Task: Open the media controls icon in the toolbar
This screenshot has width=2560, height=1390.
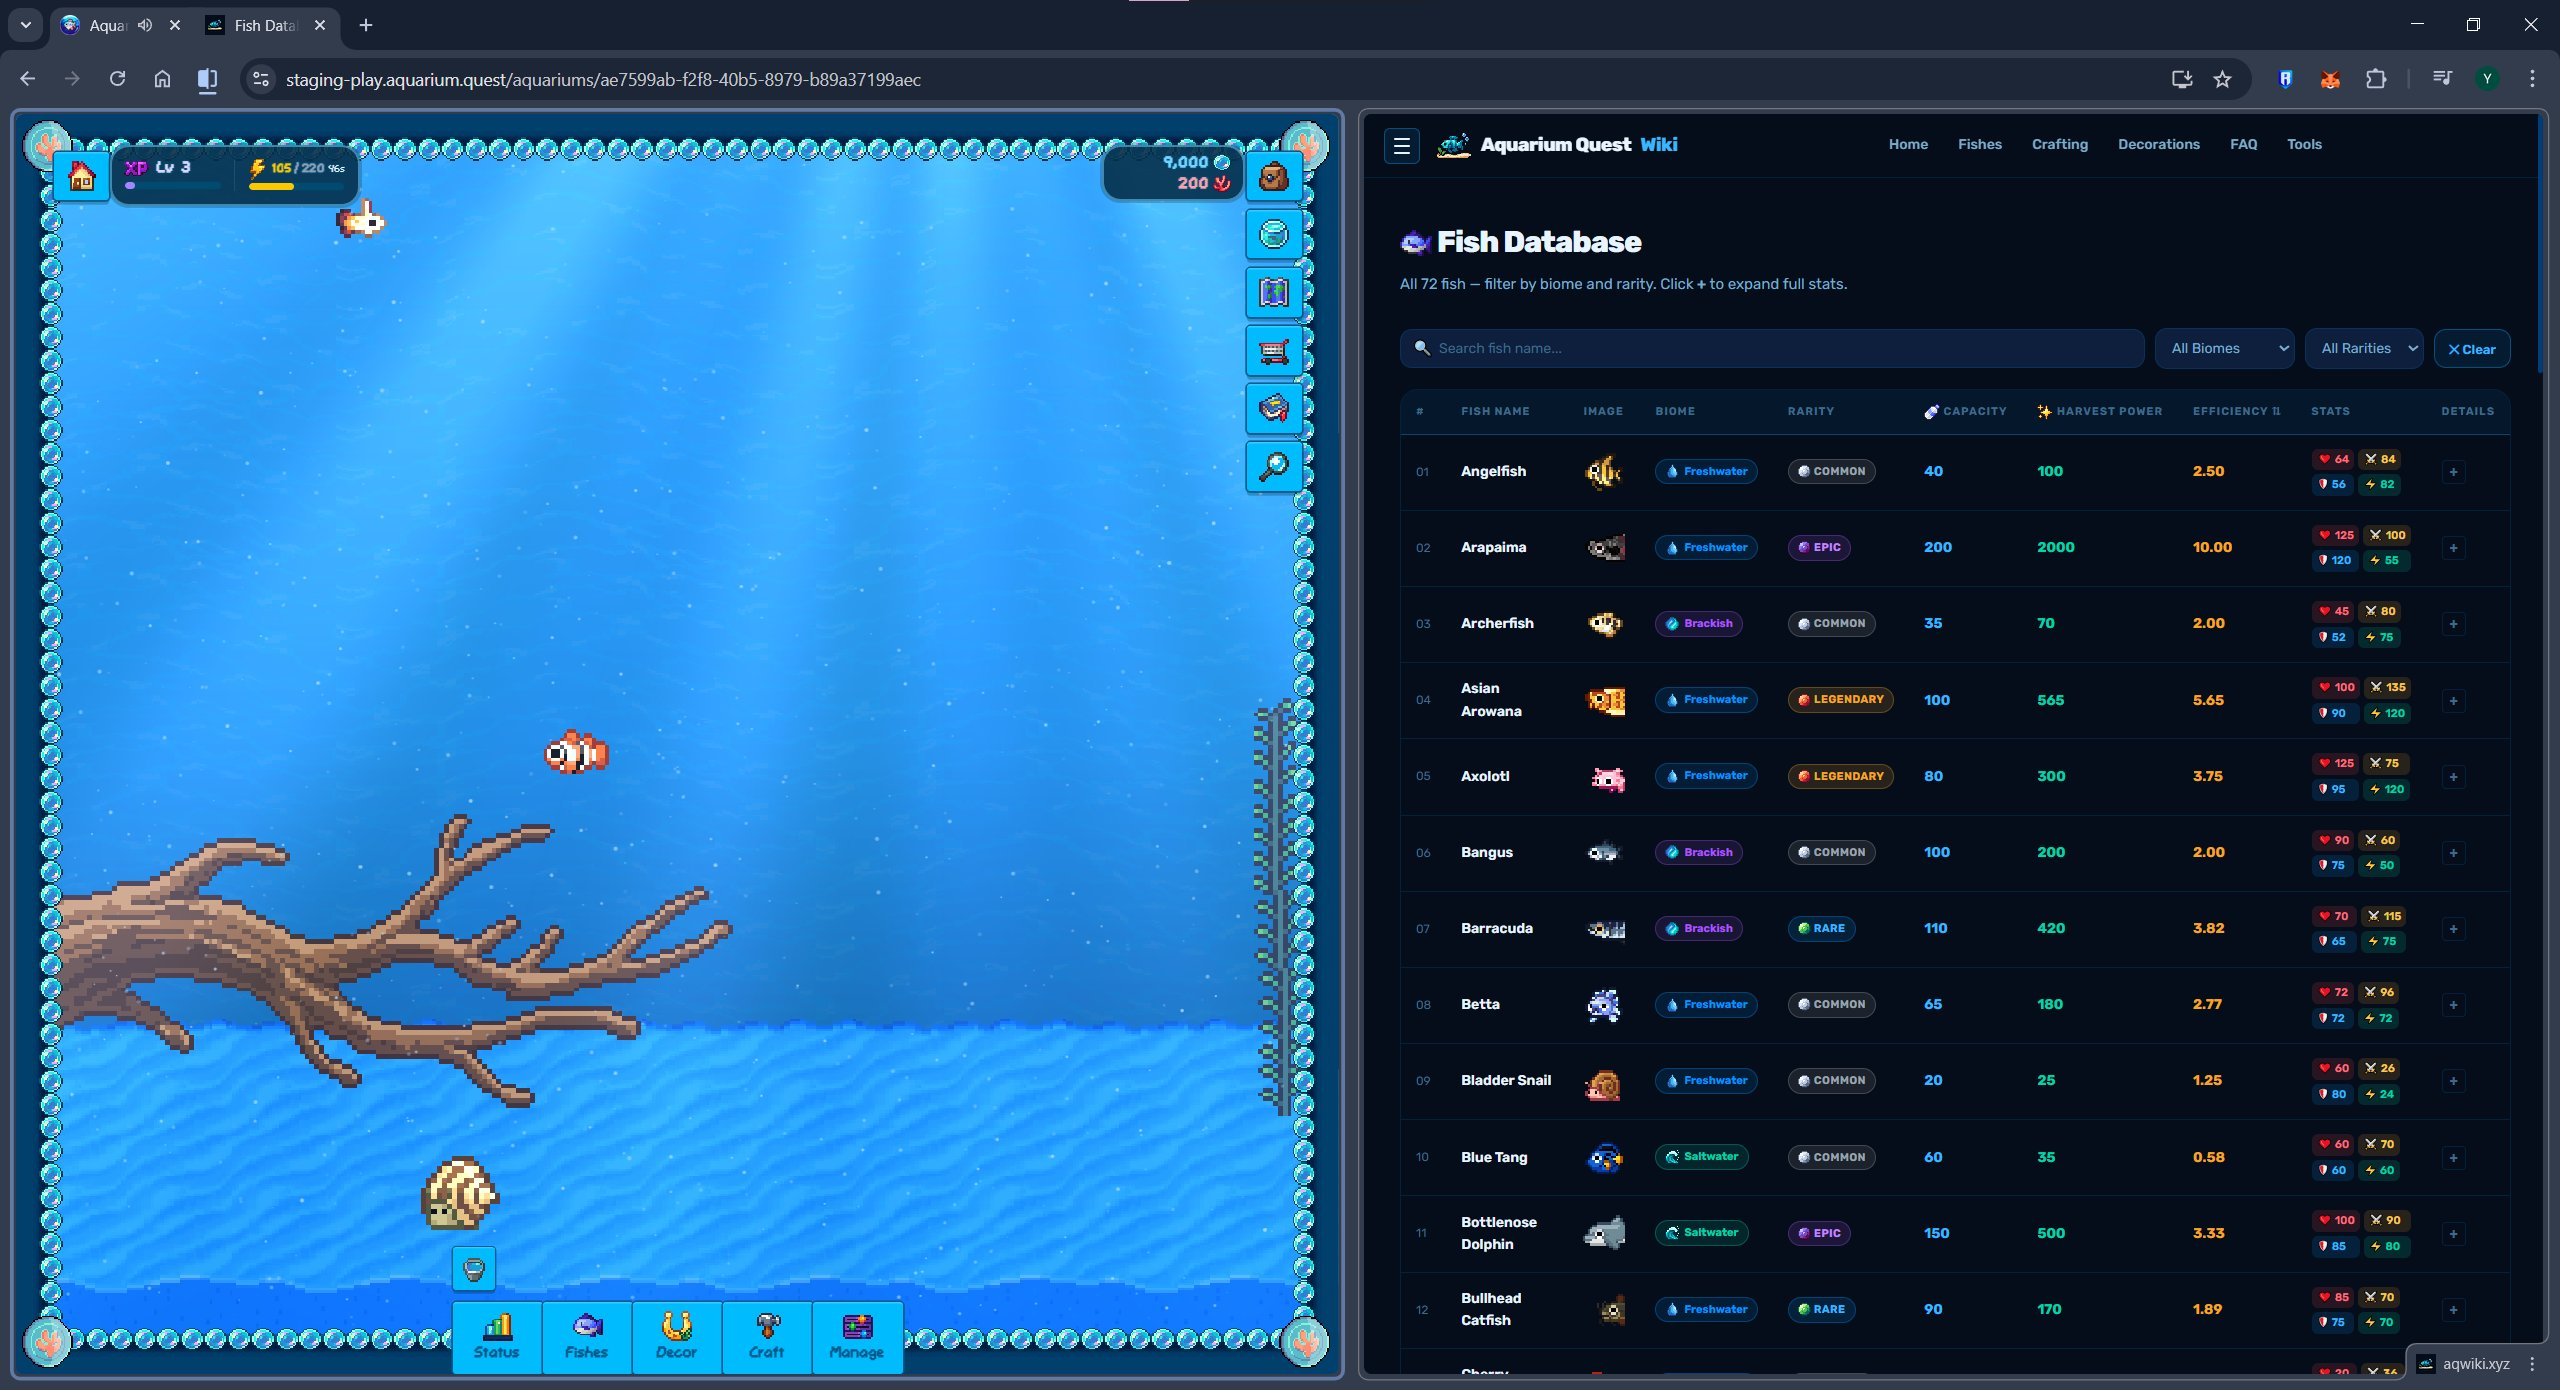Action: pyautogui.click(x=2442, y=79)
